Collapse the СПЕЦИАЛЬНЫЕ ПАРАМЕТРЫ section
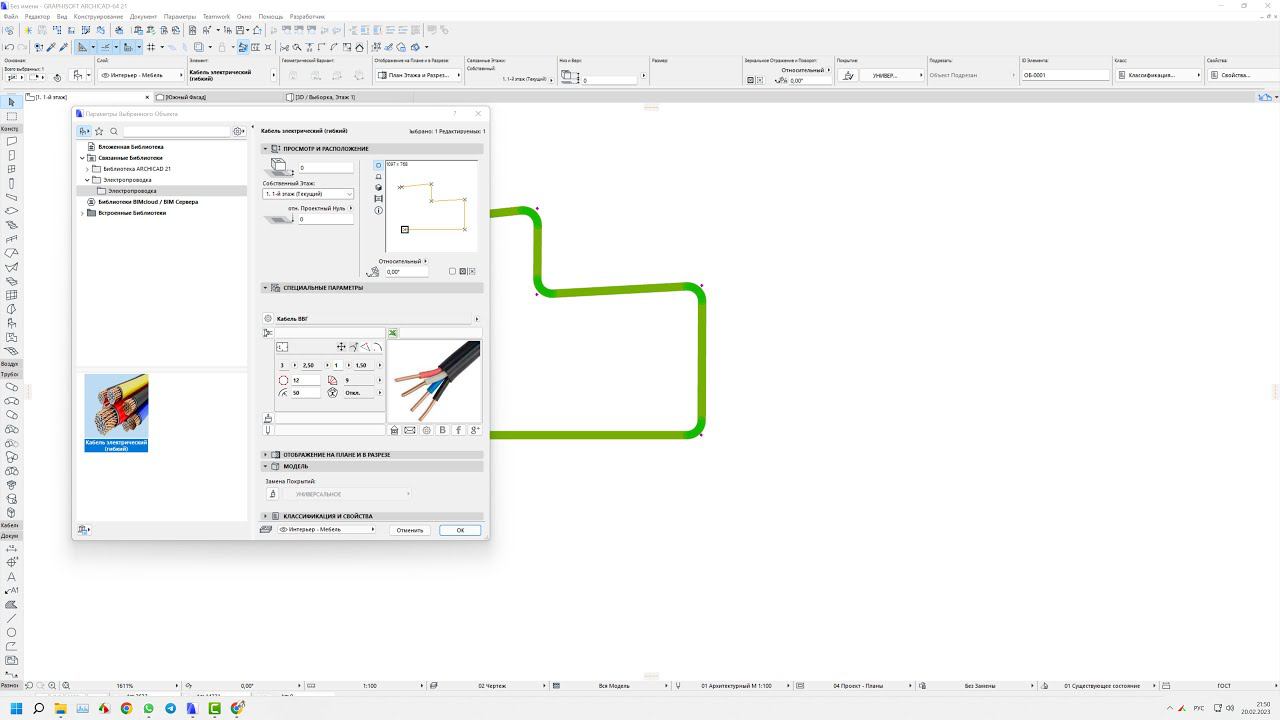The width and height of the screenshot is (1280, 720). pyautogui.click(x=266, y=288)
